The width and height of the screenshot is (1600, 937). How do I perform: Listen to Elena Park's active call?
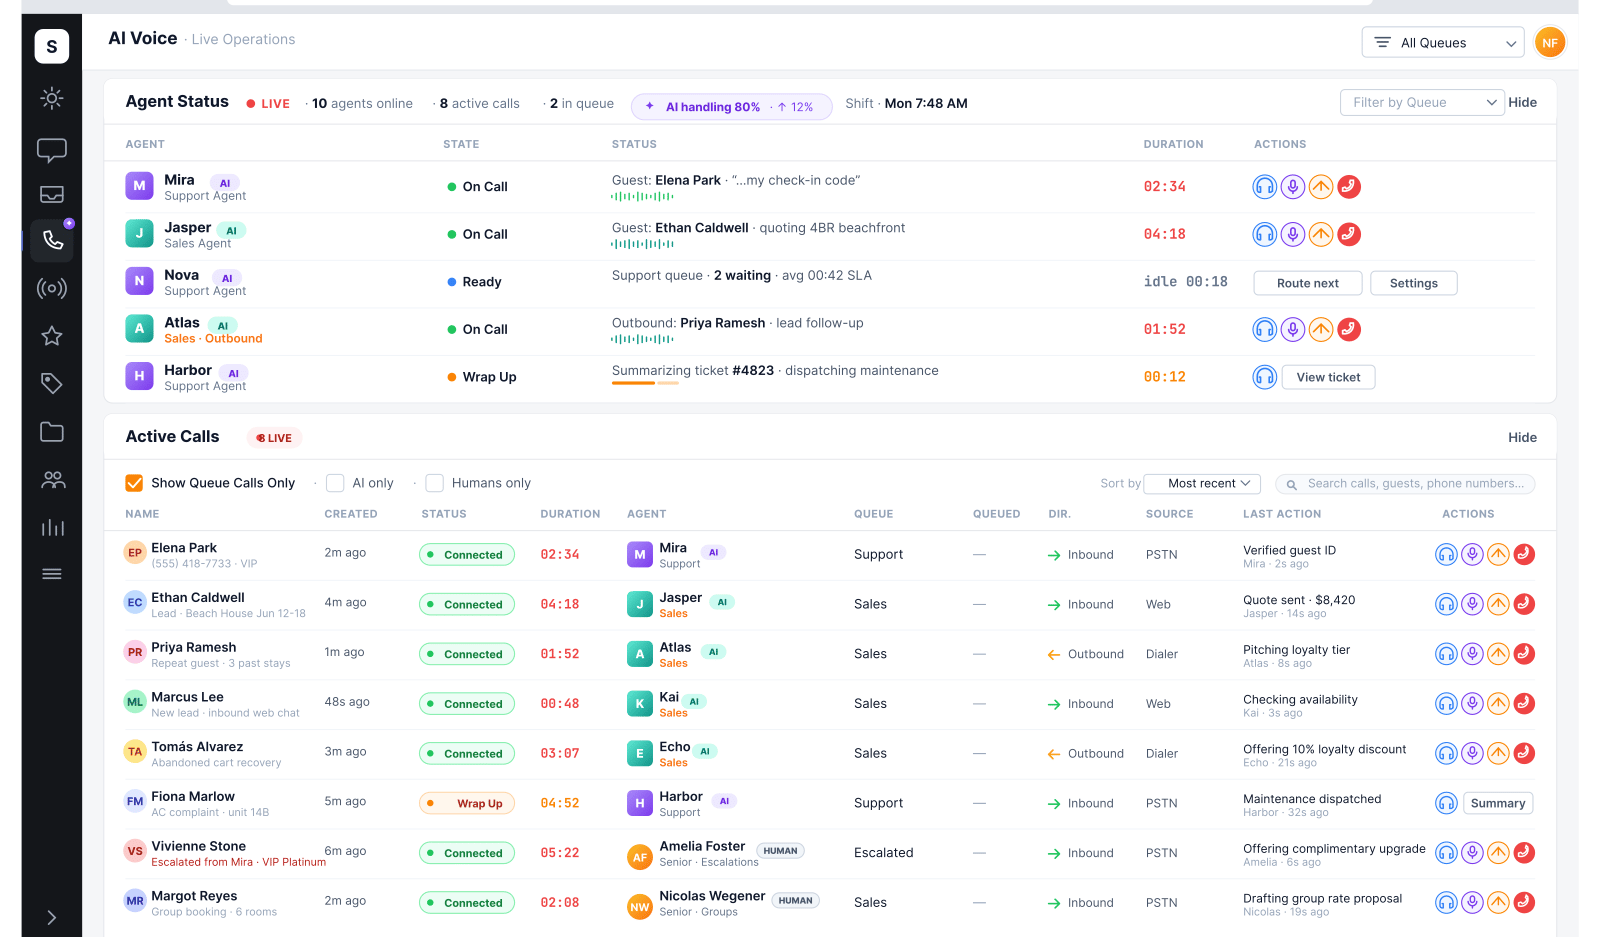click(x=1446, y=554)
